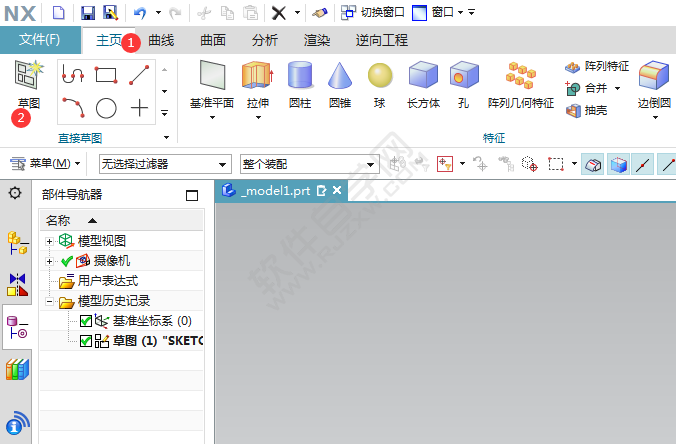Switch to the 分析 analysis tab
676x444 pixels.
point(265,40)
